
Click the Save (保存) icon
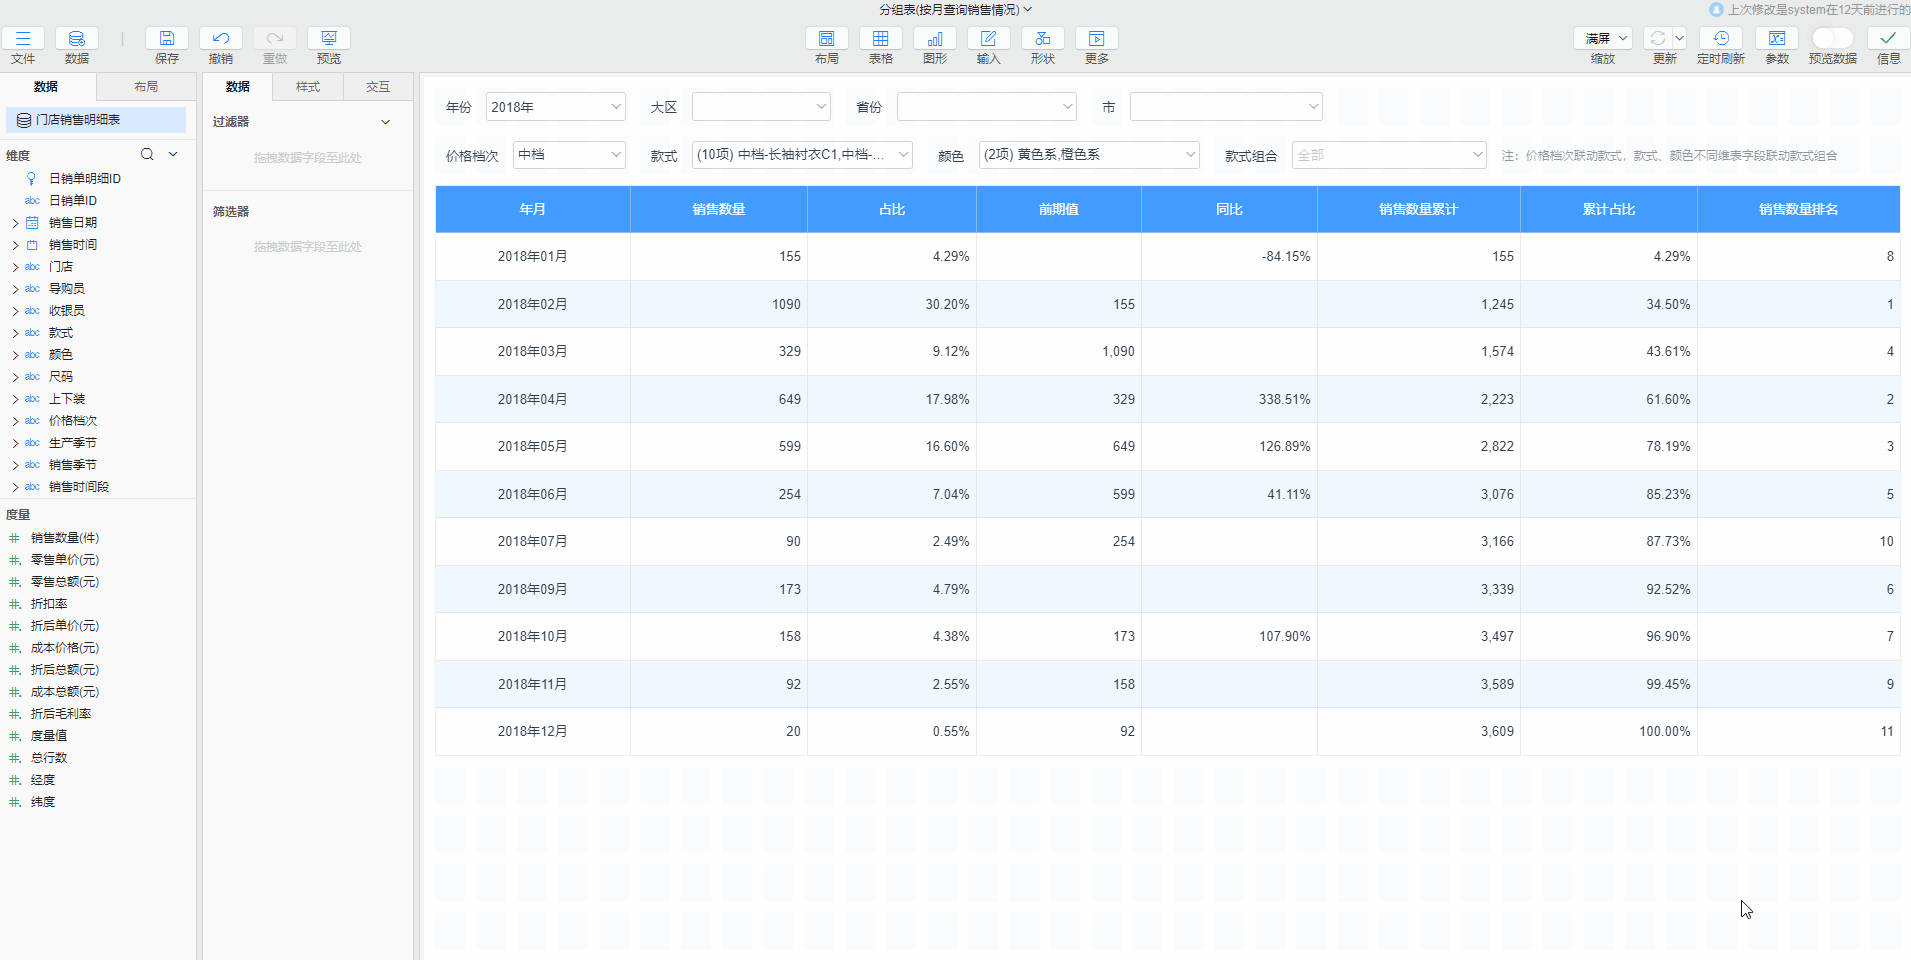pyautogui.click(x=166, y=39)
